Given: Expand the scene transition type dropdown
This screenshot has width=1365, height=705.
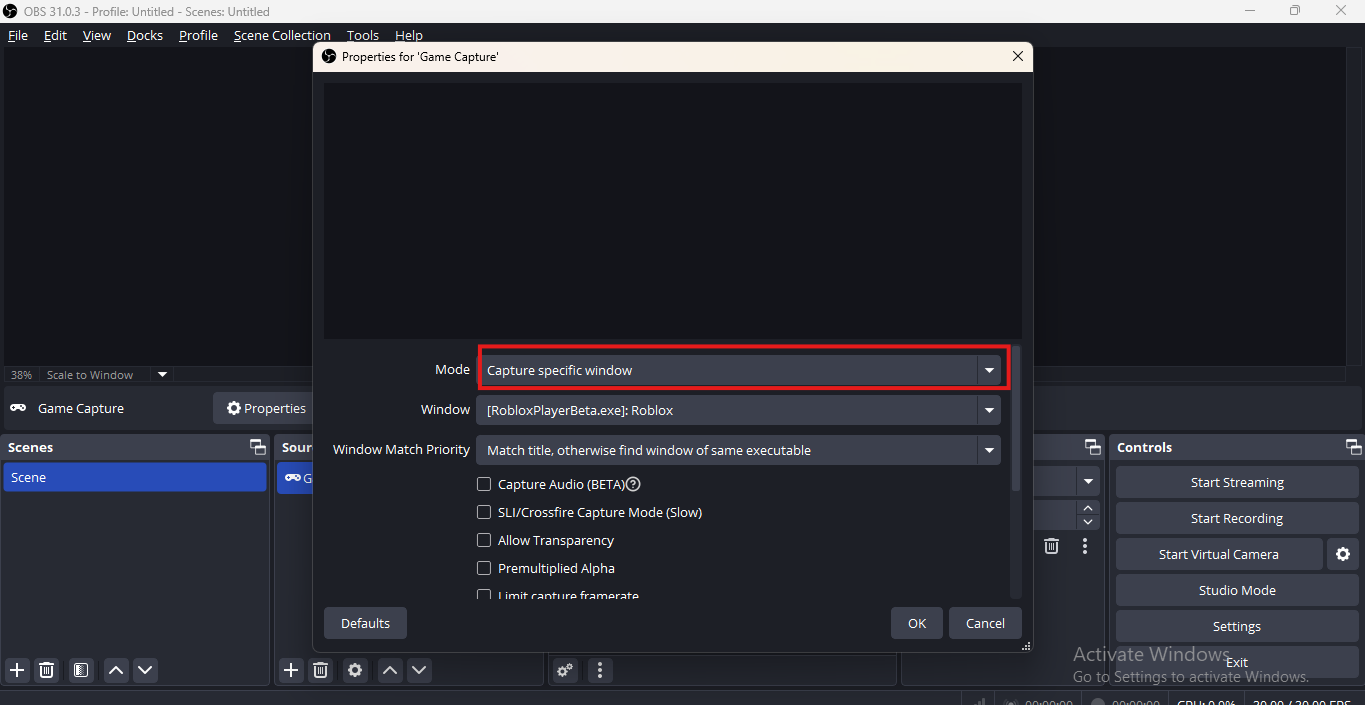Looking at the screenshot, I should click(x=1088, y=482).
